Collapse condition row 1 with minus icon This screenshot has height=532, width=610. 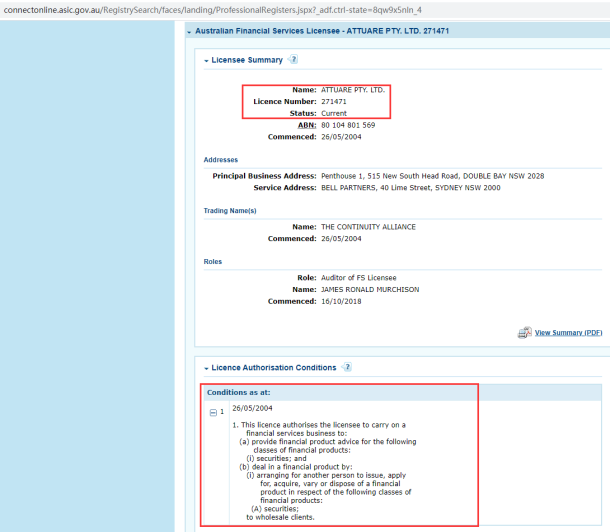pos(213,412)
